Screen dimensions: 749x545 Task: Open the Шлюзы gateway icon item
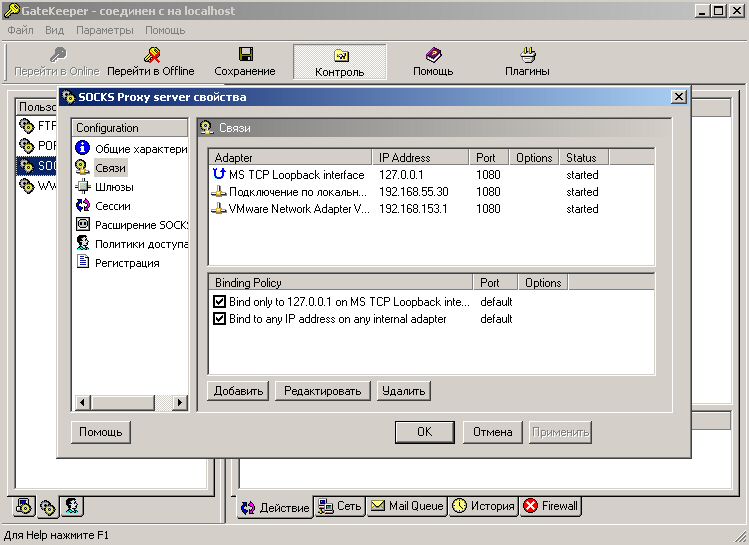[x=83, y=186]
